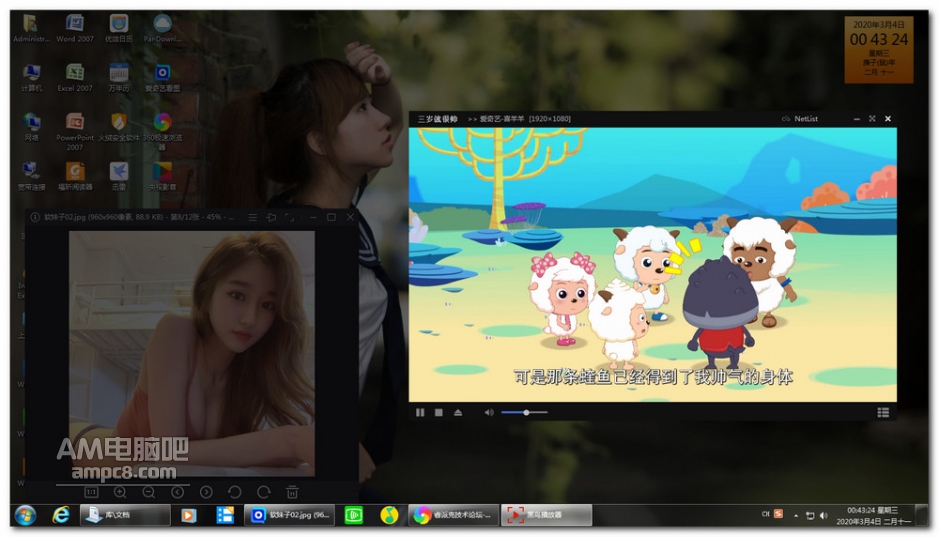Screen dimensions: 939x537
Task: Open 计算机 desktop icon
Action: [x=31, y=77]
